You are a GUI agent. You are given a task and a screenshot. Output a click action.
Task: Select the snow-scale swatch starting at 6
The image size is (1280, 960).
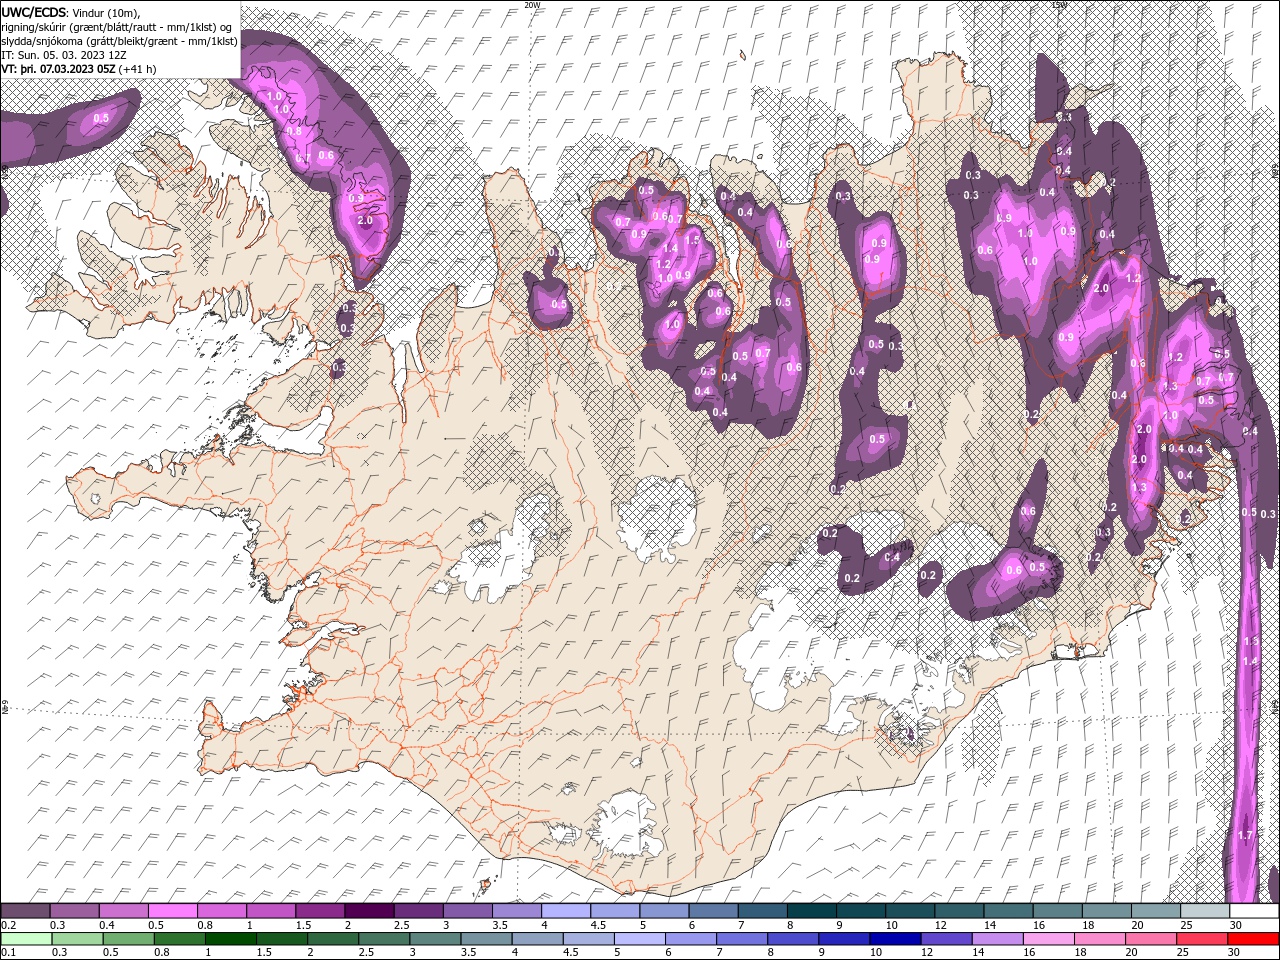pyautogui.click(x=713, y=911)
